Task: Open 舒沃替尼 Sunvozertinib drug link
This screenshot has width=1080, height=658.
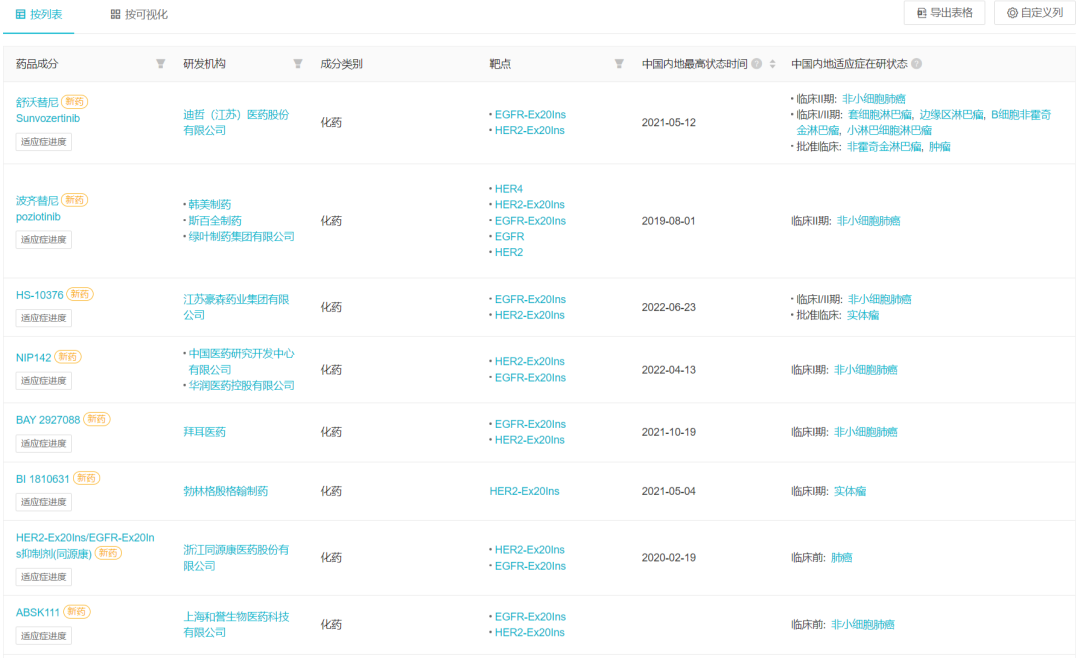Action: coord(48,110)
